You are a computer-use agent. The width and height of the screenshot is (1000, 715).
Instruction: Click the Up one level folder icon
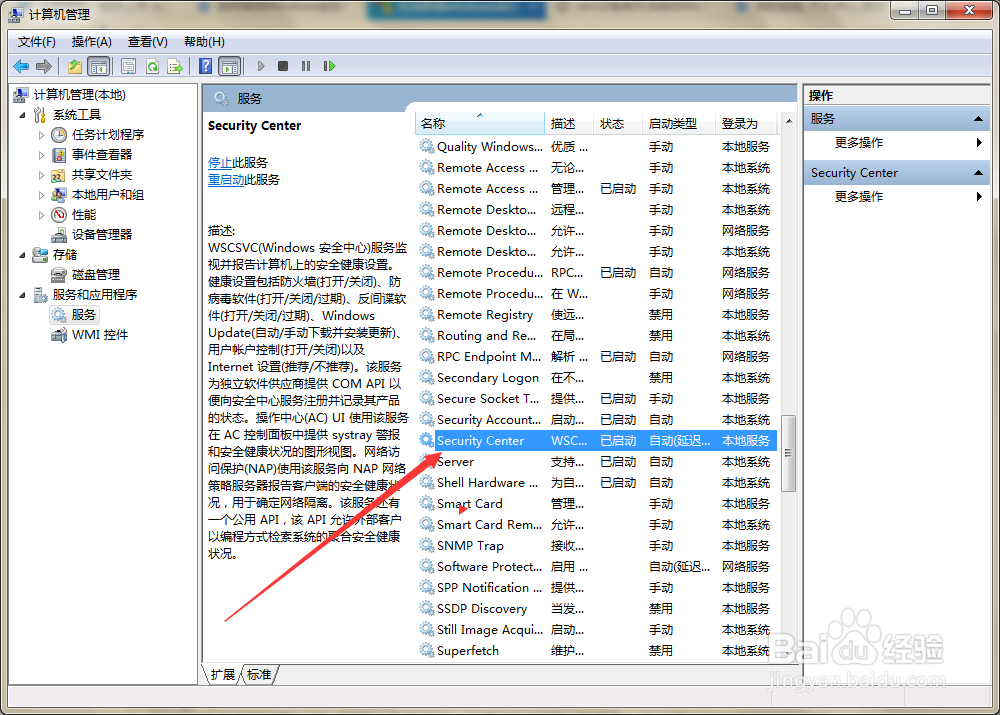pyautogui.click(x=75, y=66)
